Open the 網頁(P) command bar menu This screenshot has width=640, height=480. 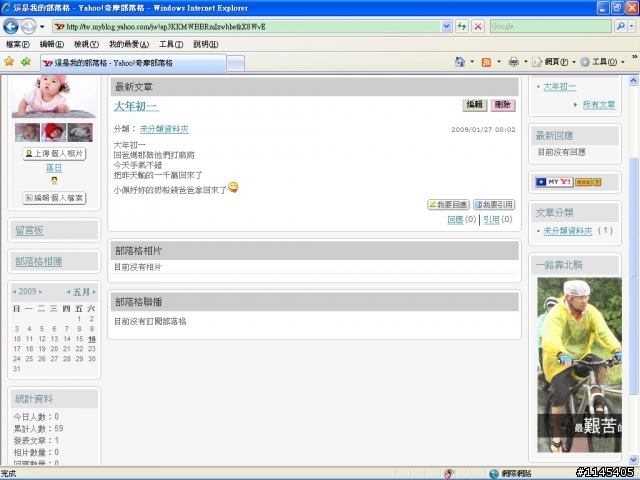coord(553,62)
